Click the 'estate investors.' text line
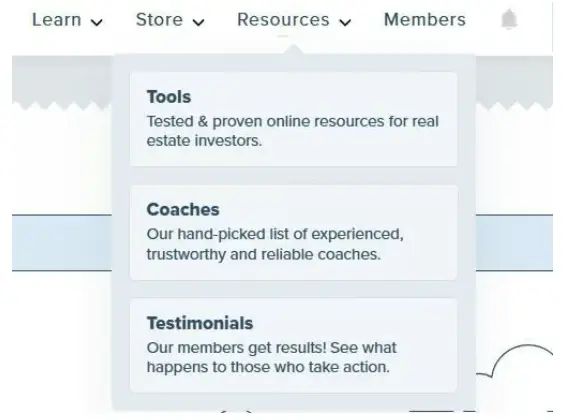This screenshot has width=565, height=420. 204,141
